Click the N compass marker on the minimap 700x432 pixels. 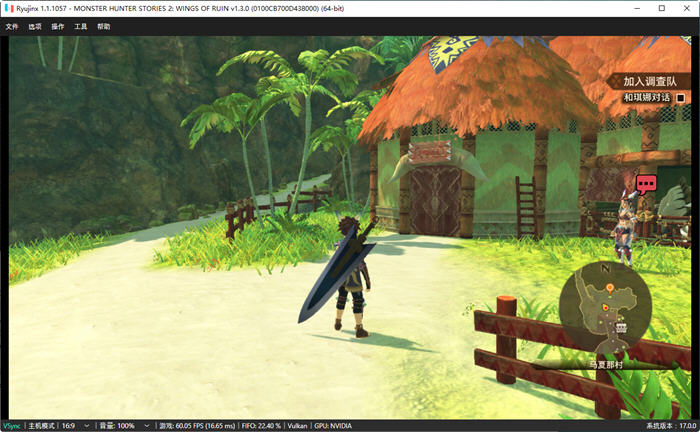pyautogui.click(x=605, y=268)
